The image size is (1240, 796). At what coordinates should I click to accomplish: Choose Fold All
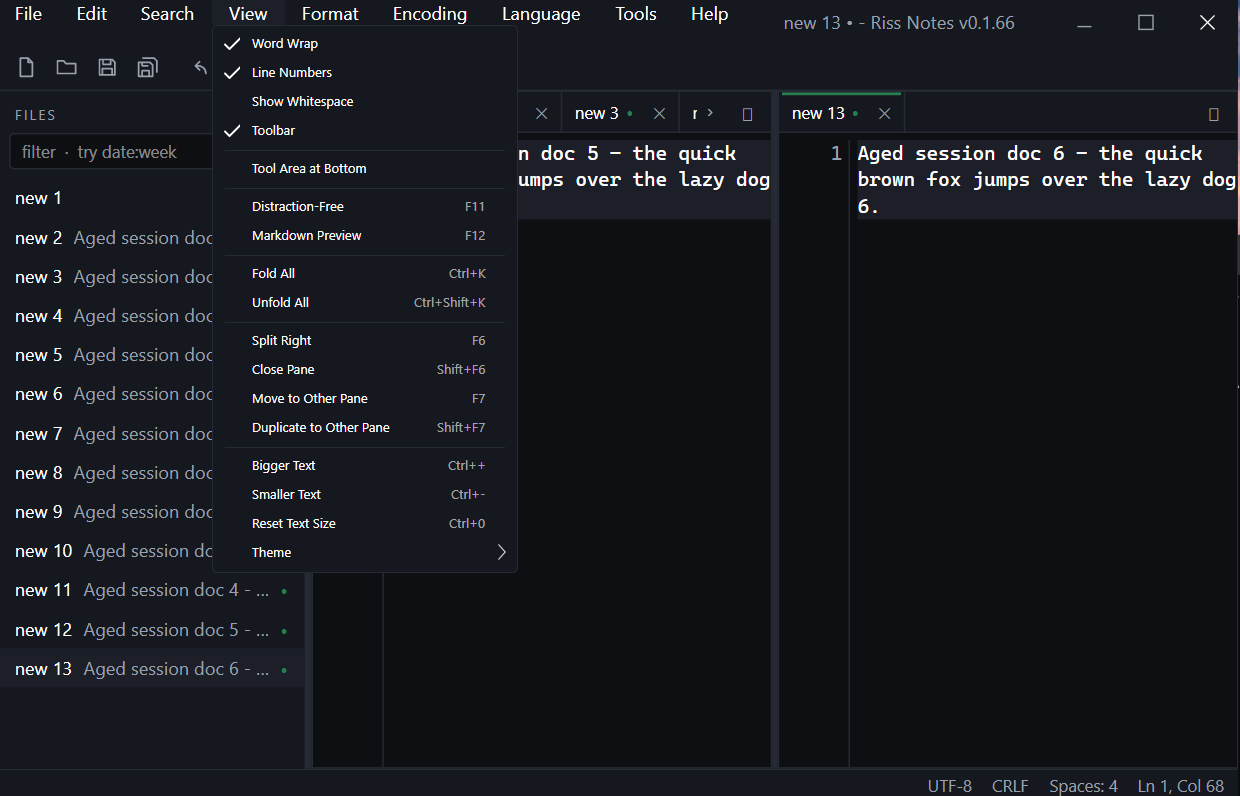(365, 274)
